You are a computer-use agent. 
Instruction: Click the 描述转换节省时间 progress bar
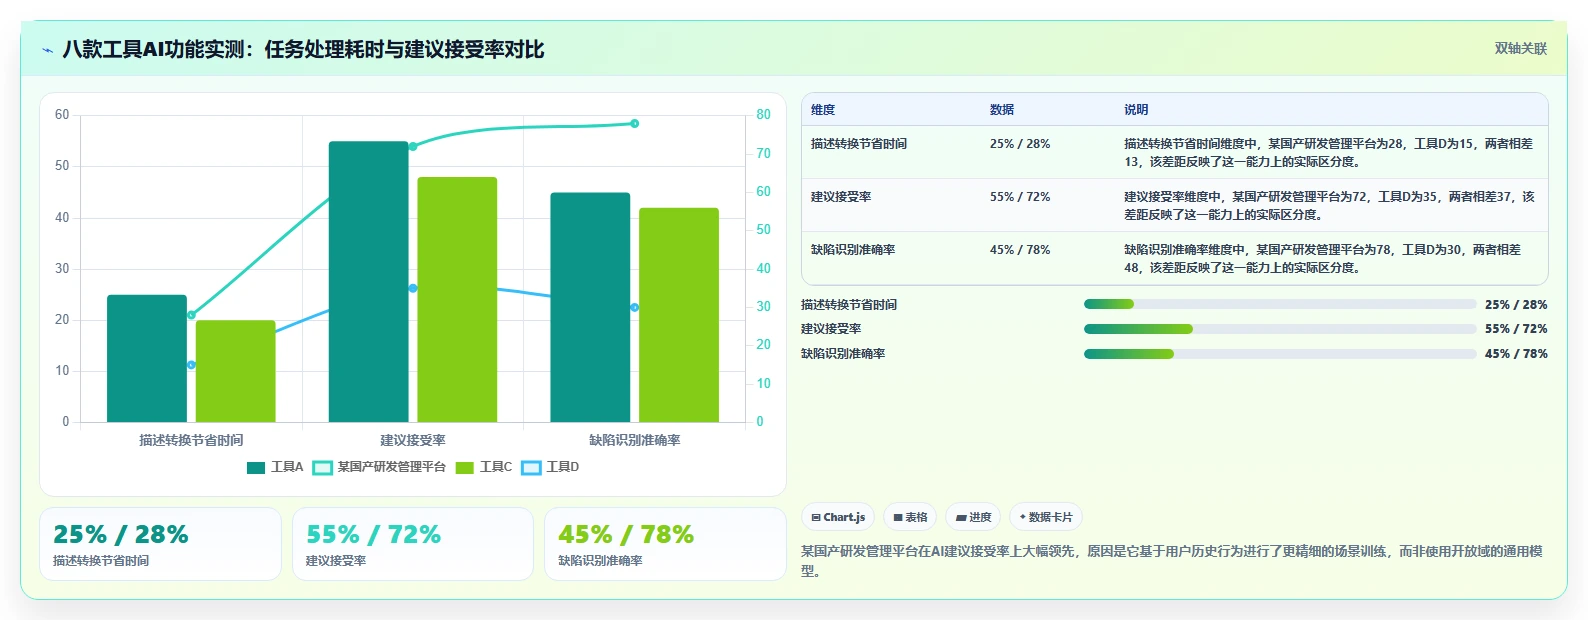coord(1280,304)
